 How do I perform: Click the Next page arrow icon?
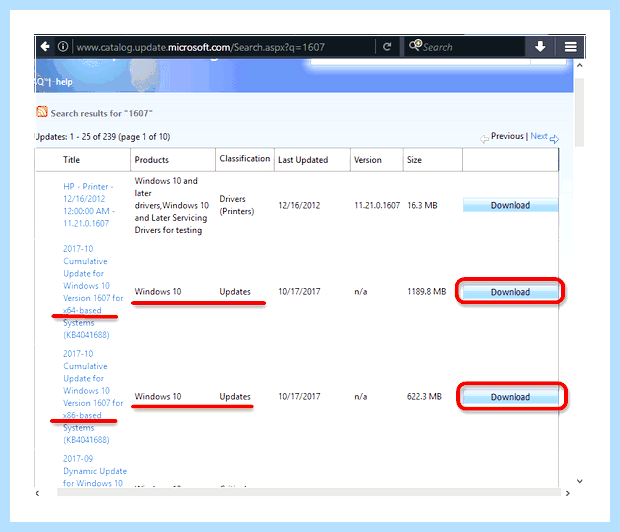tap(554, 139)
